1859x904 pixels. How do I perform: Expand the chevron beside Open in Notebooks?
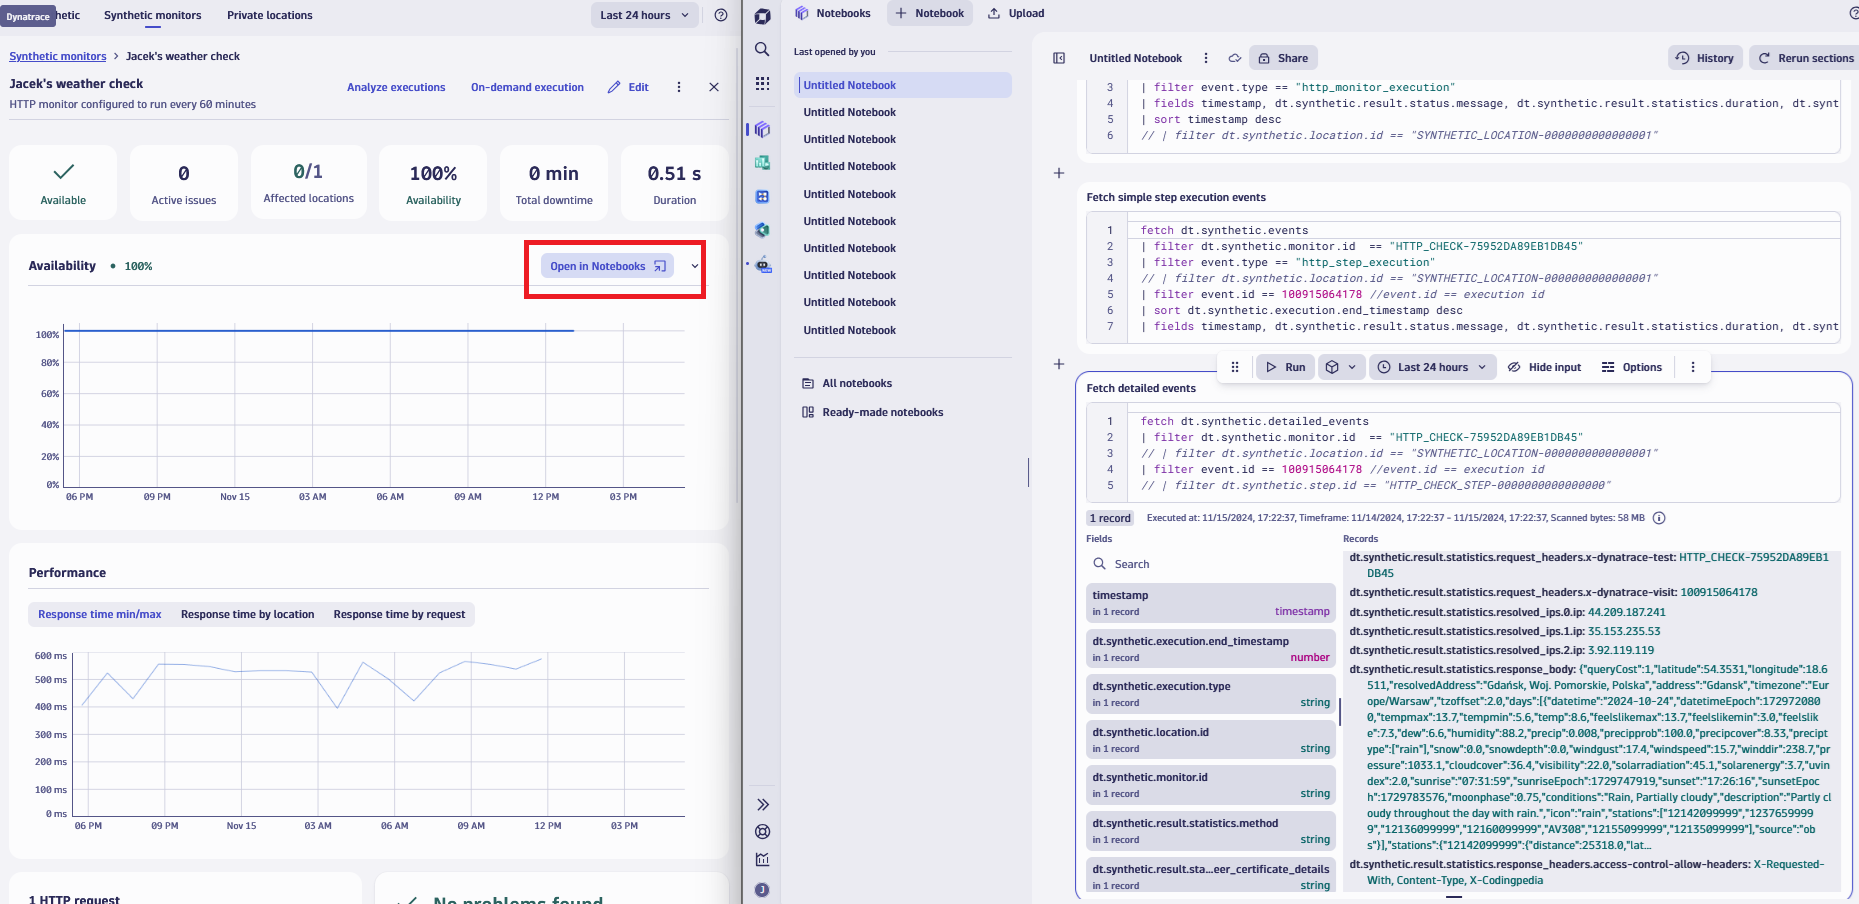[695, 266]
